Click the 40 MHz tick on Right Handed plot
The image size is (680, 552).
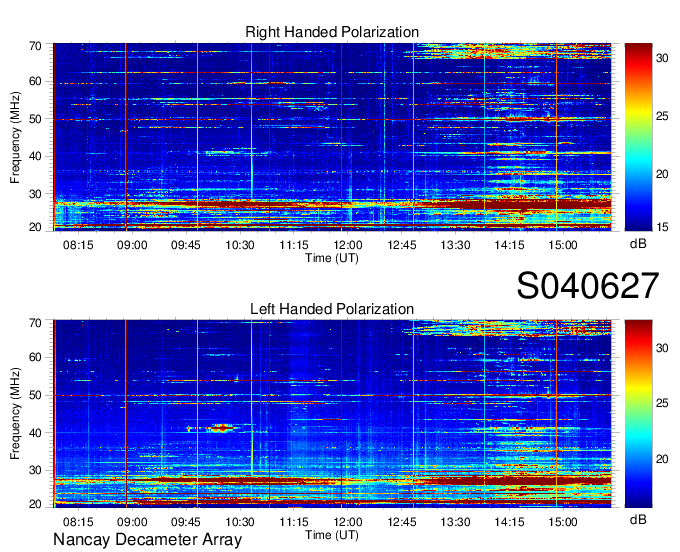35,156
